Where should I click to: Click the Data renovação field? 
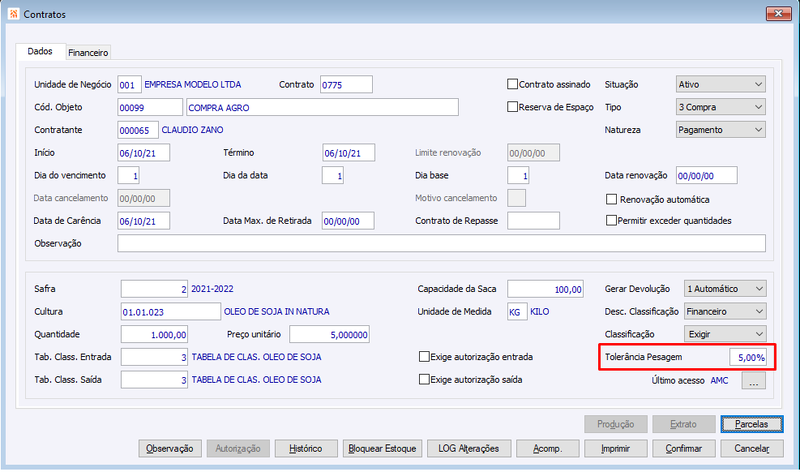(x=707, y=176)
